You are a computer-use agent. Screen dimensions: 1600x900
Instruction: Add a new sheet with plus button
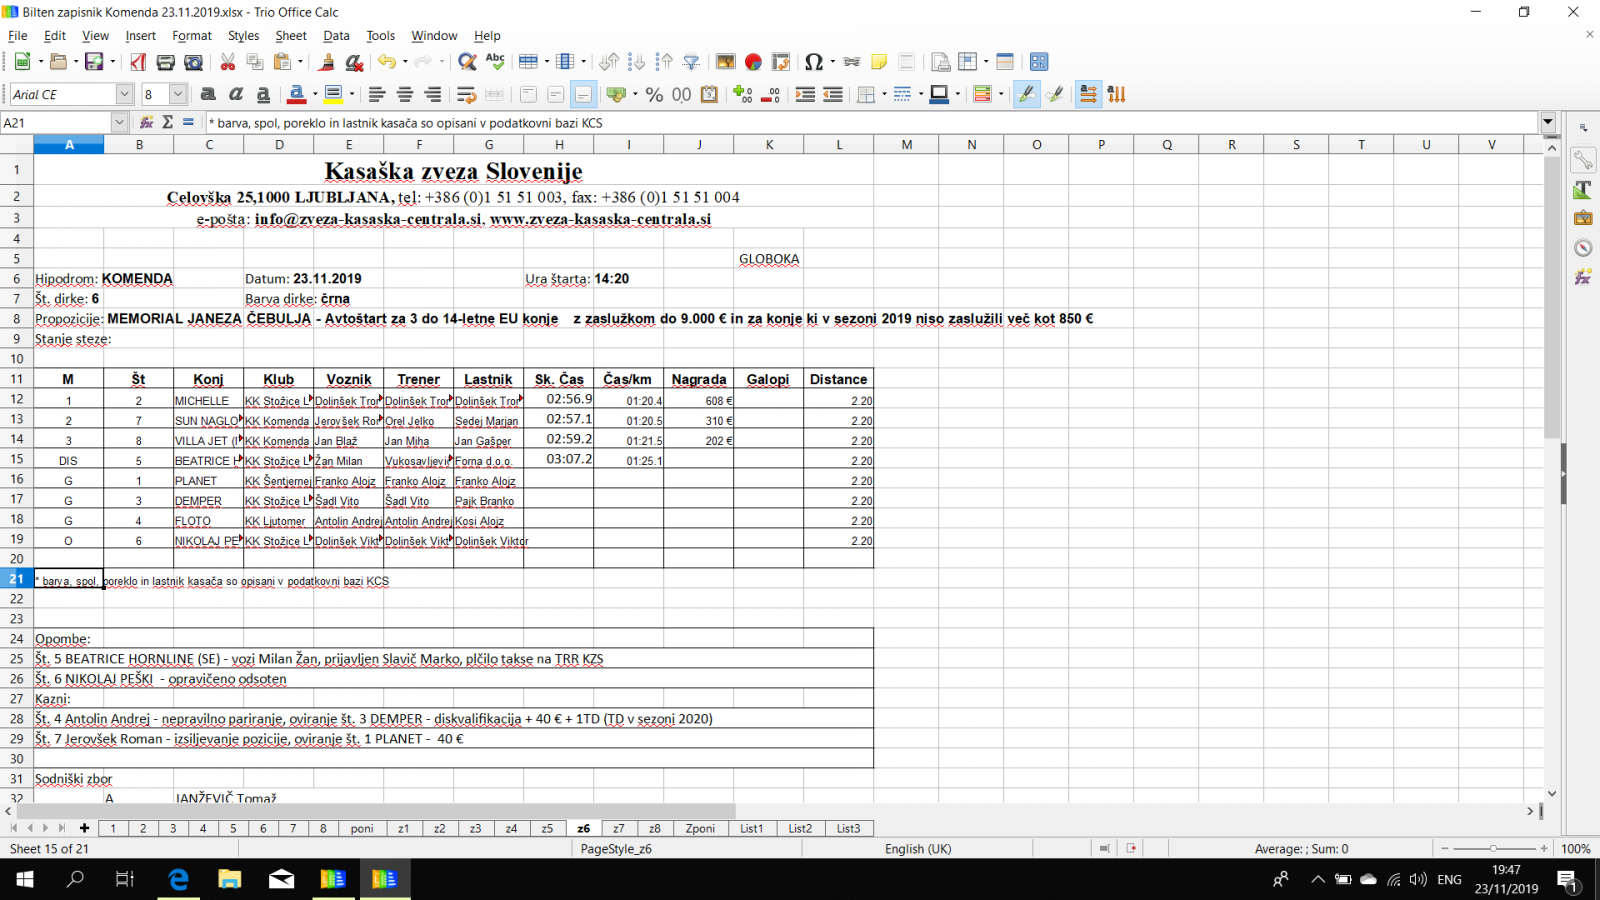pos(85,828)
